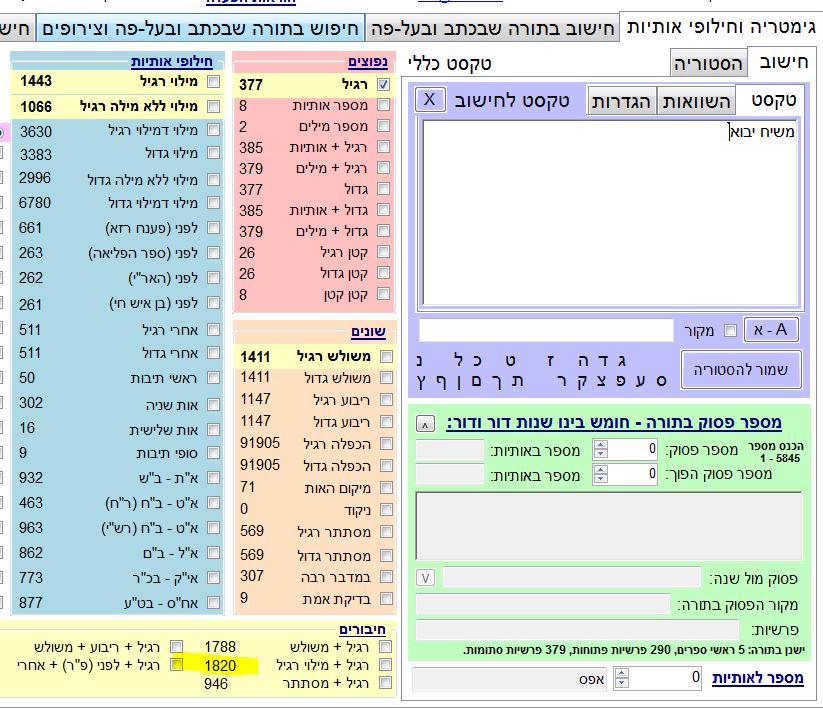Viewport: 823px width, 709px height.
Task: Click inside the main calculation text area
Action: (x=610, y=215)
